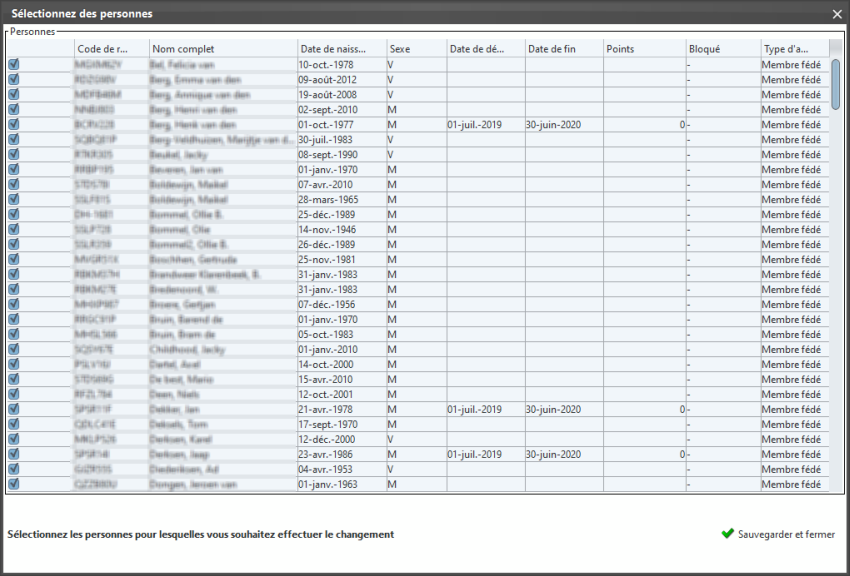Deselect the row born 25-déc.-1989
Viewport: 850px width, 576px height.
[x=14, y=215]
